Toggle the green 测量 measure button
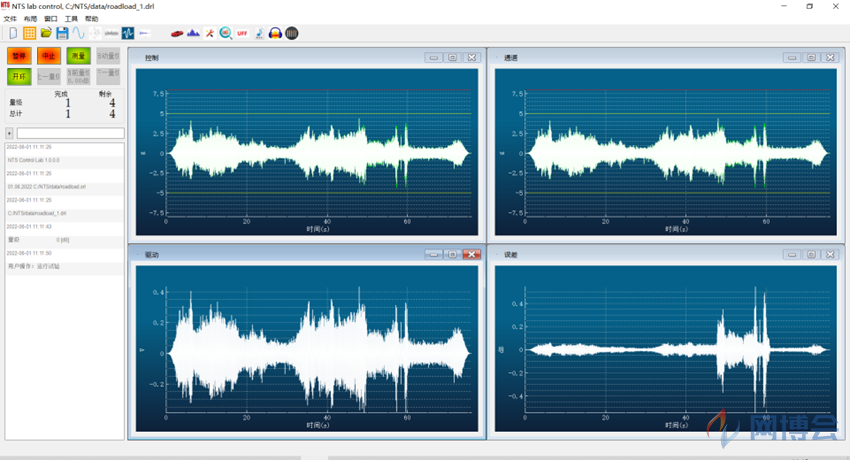850x460 pixels. (79, 56)
